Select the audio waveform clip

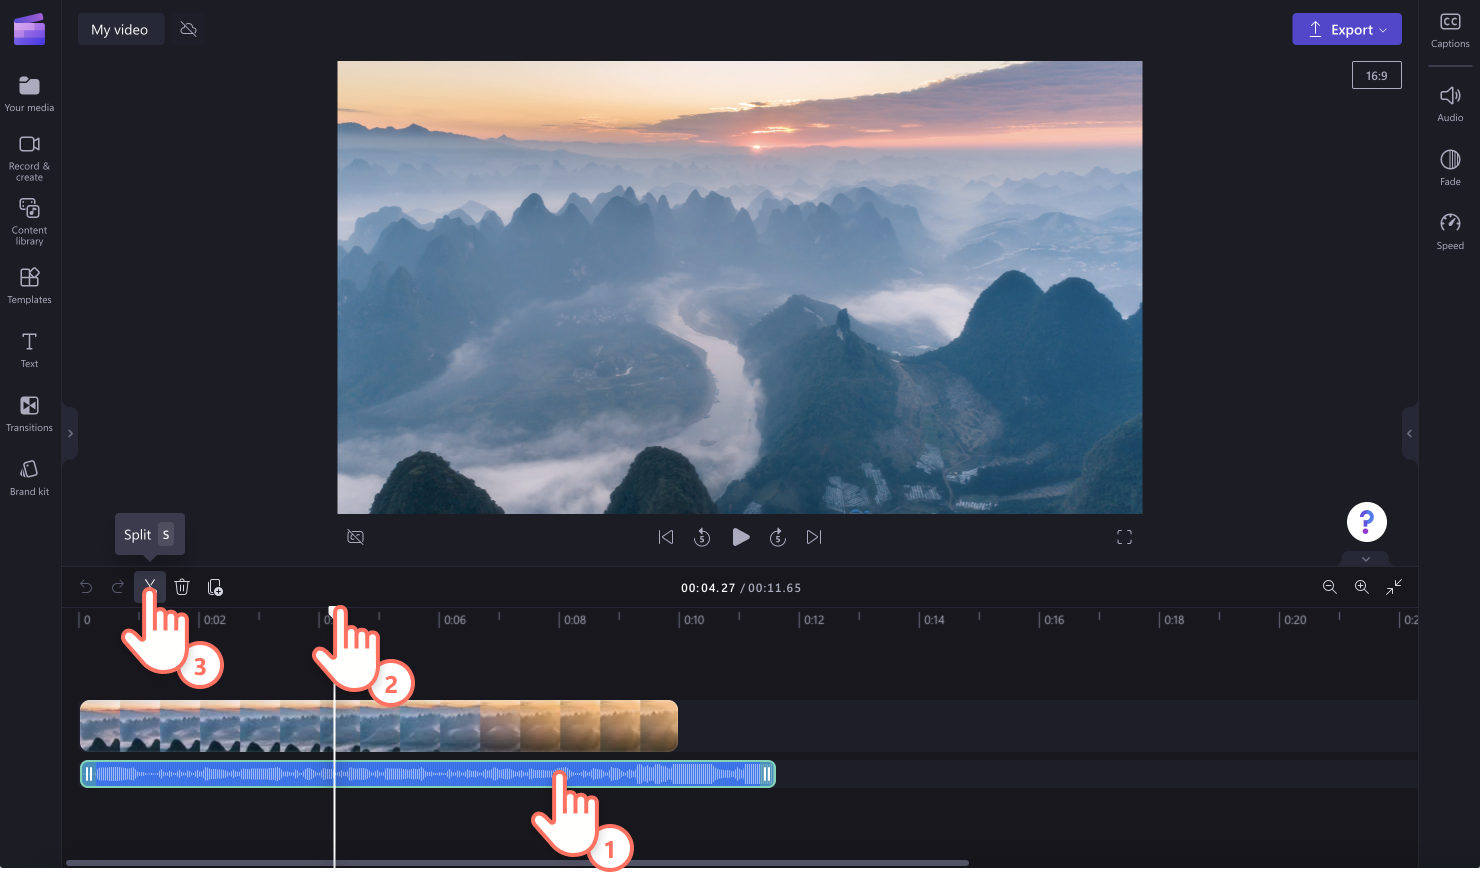(x=428, y=774)
